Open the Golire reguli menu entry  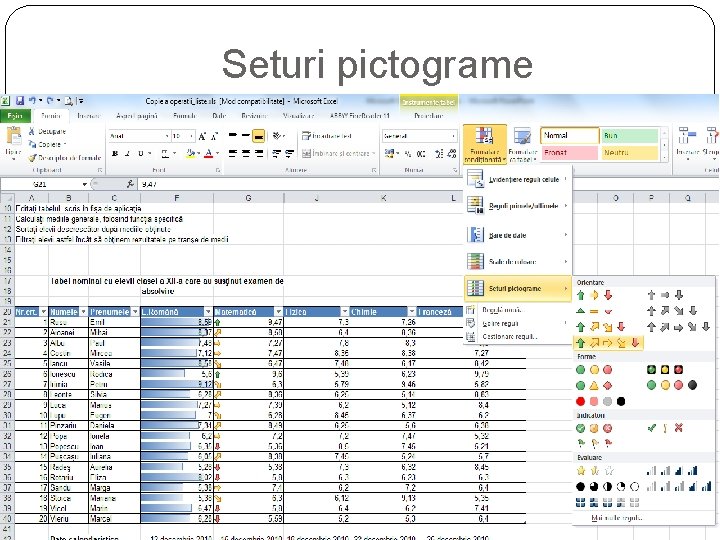pos(518,323)
